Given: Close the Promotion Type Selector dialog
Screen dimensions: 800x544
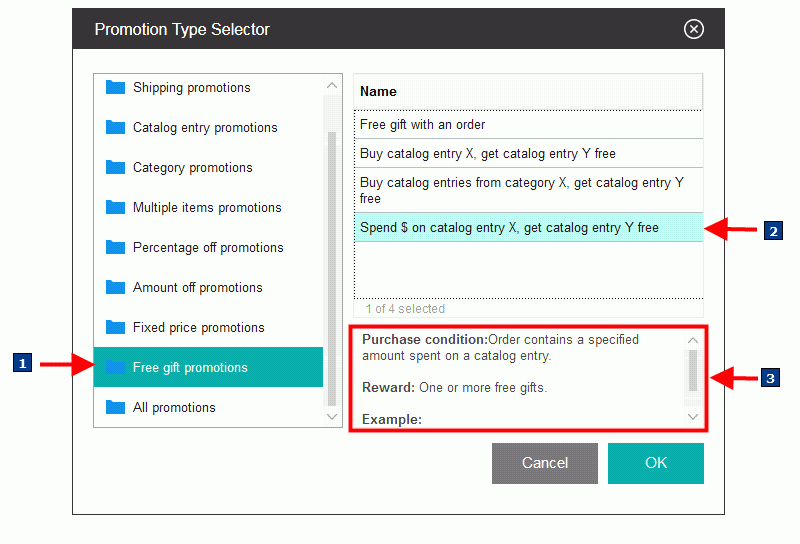Looking at the screenshot, I should (x=694, y=29).
